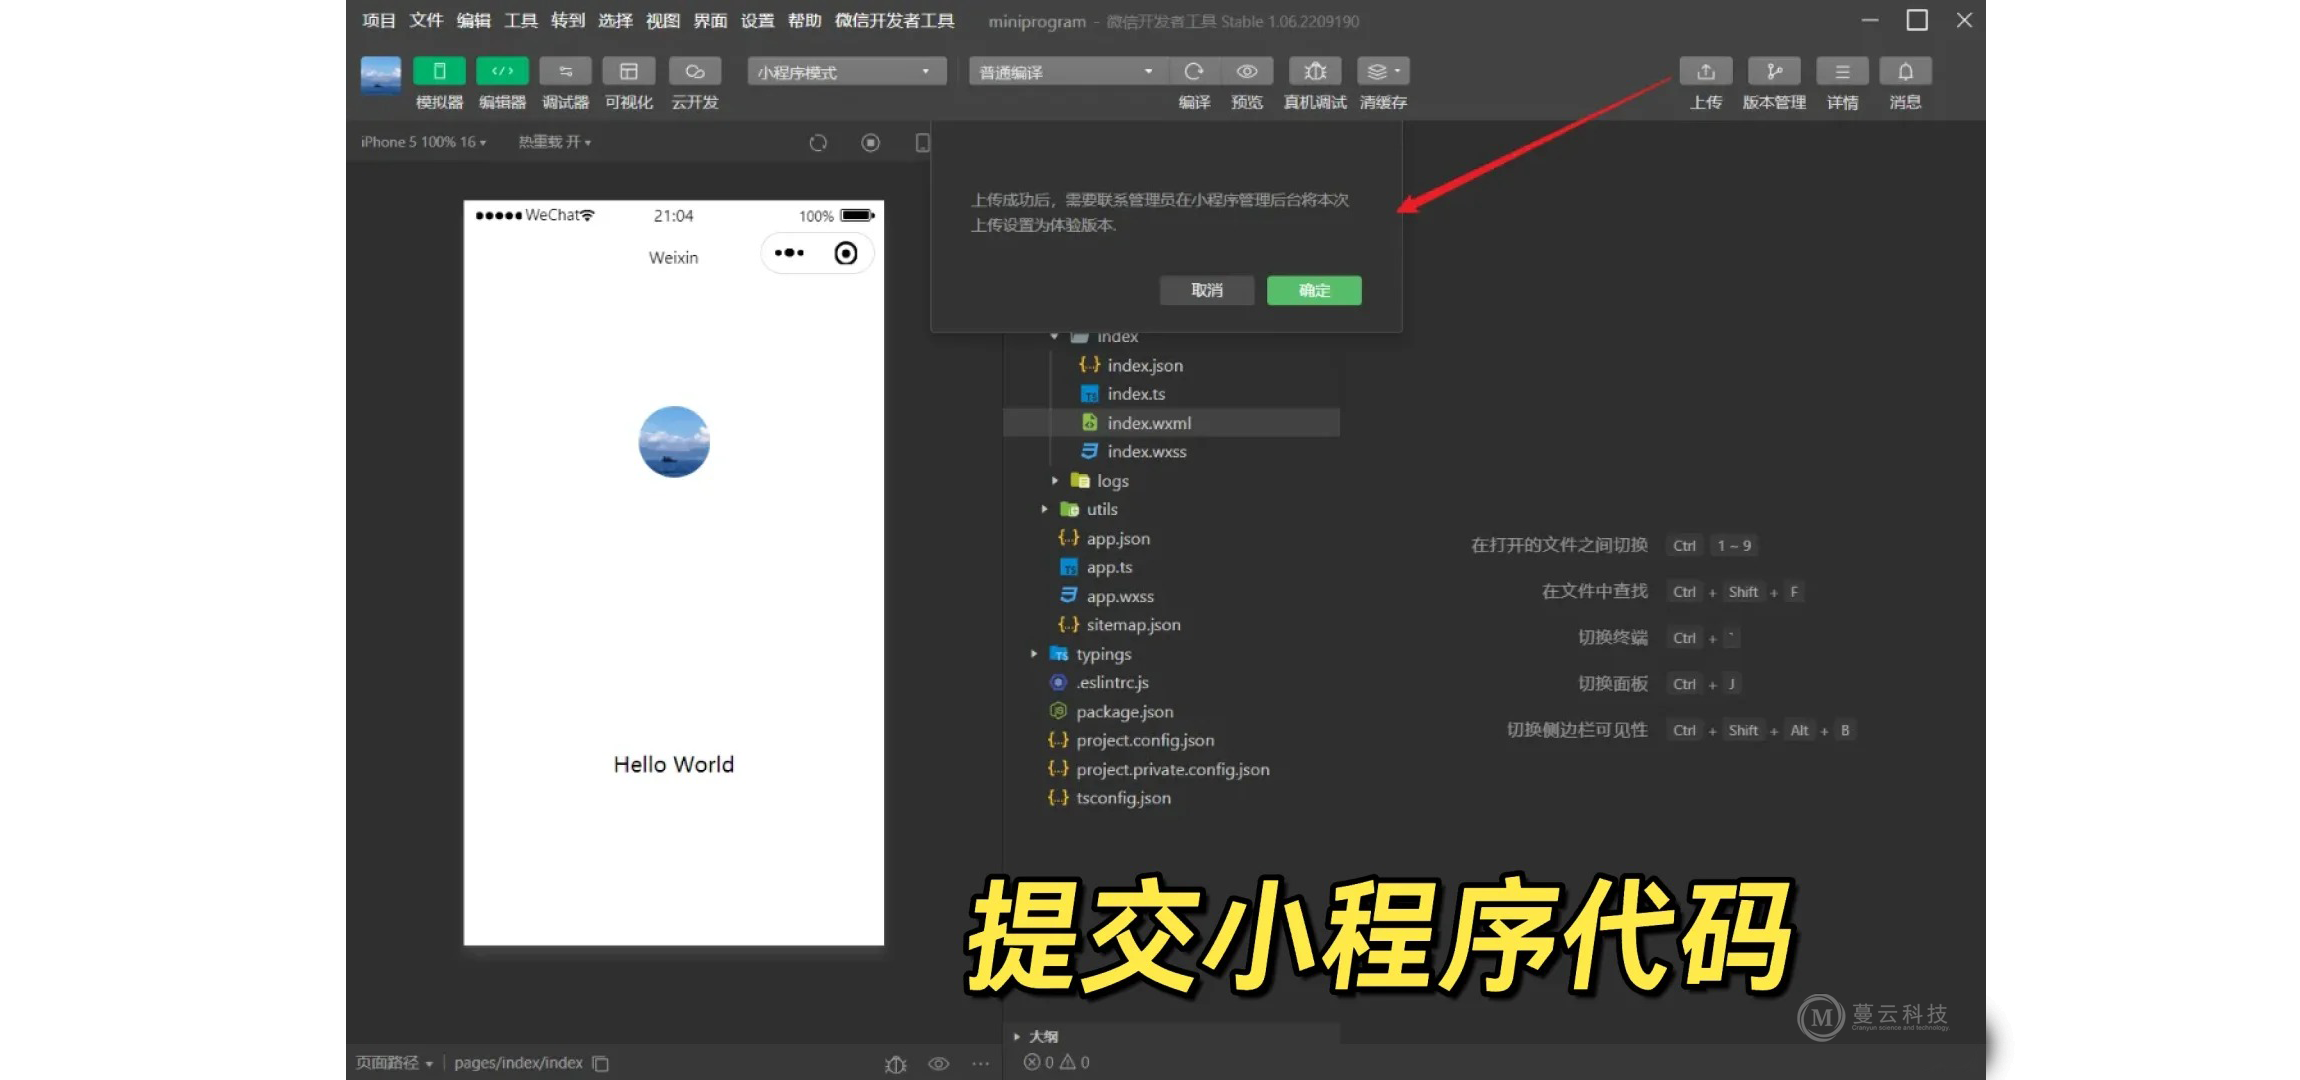The height and width of the screenshot is (1080, 2300).
Task: Tap the three-dot capsule menu in simulator
Action: coord(789,253)
